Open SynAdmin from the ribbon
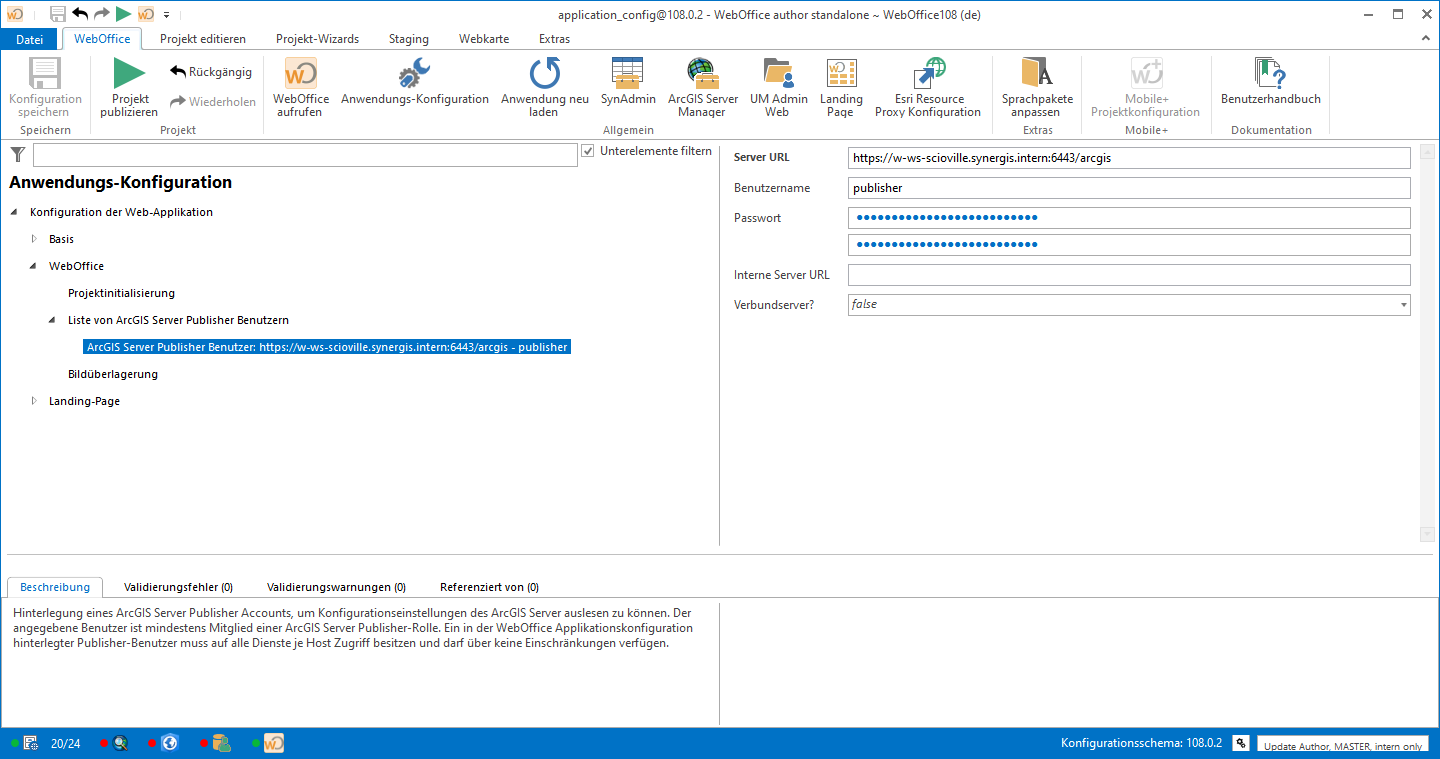Viewport: 1440px width, 759px height. coord(627,88)
